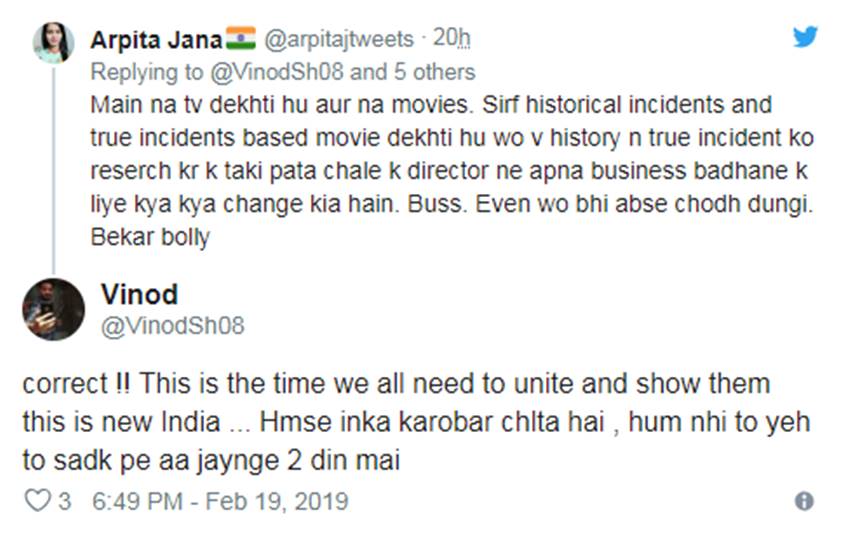Click the India flag emoji beside Arpita Jana
850x538 pixels.
point(240,39)
